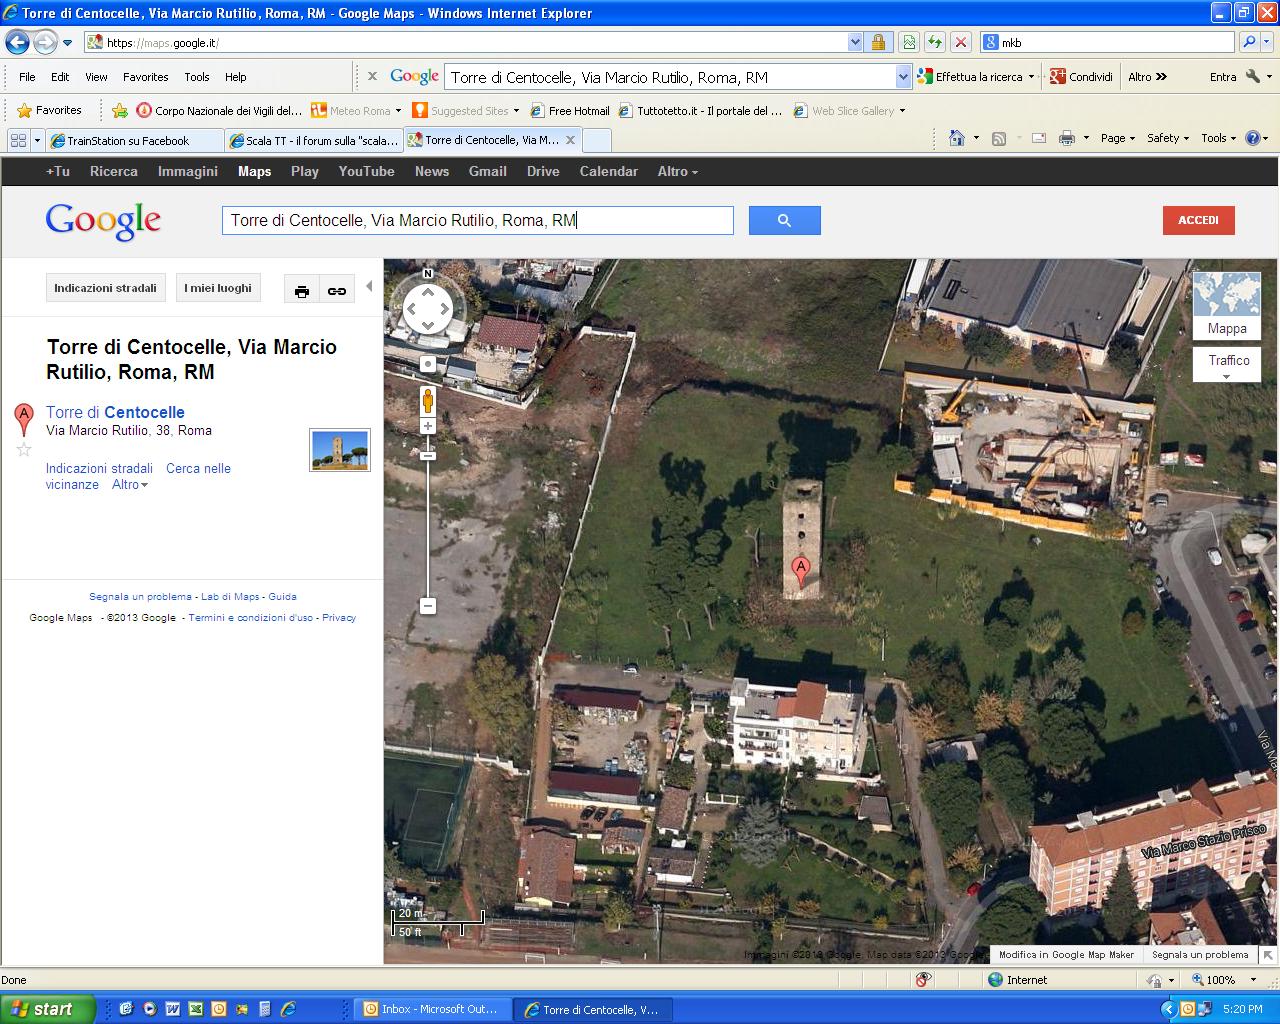Click the red A marker on the map
1280x1024 pixels.
click(800, 572)
